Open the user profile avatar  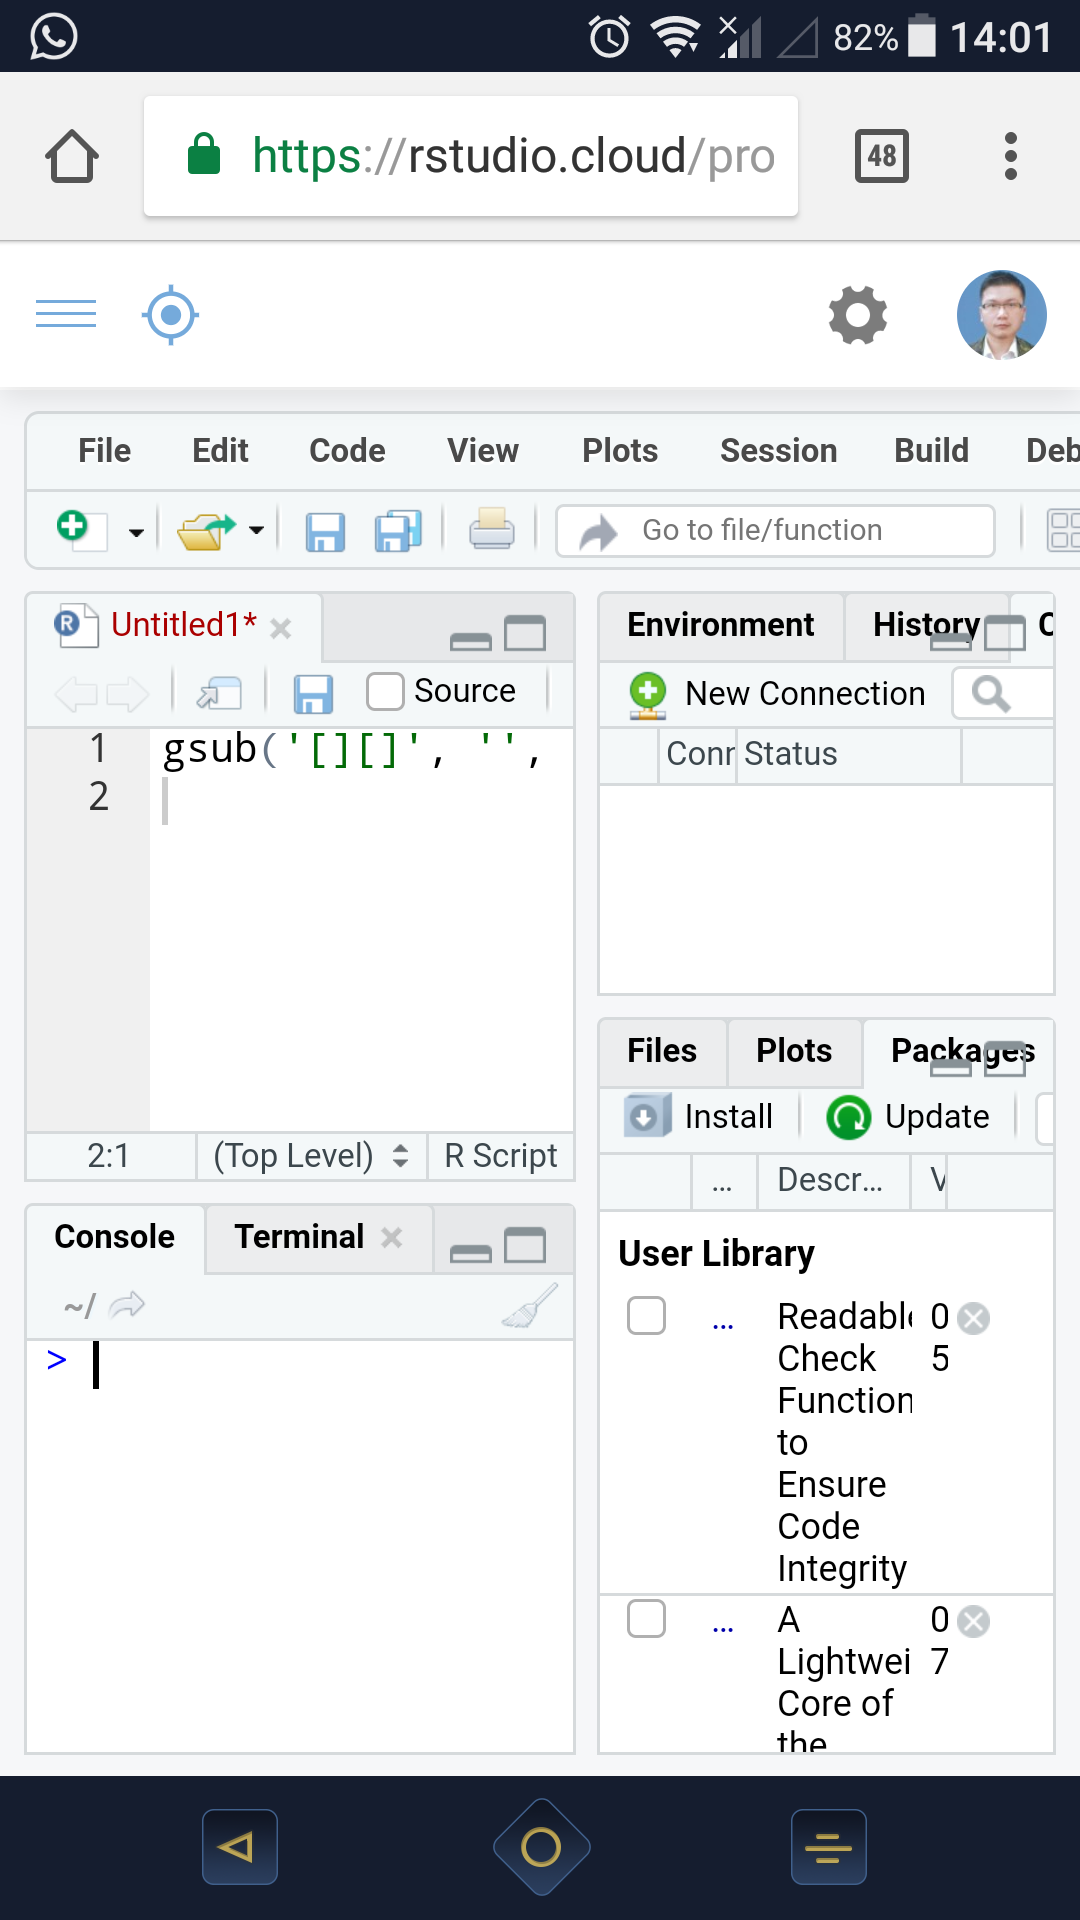click(x=1002, y=315)
